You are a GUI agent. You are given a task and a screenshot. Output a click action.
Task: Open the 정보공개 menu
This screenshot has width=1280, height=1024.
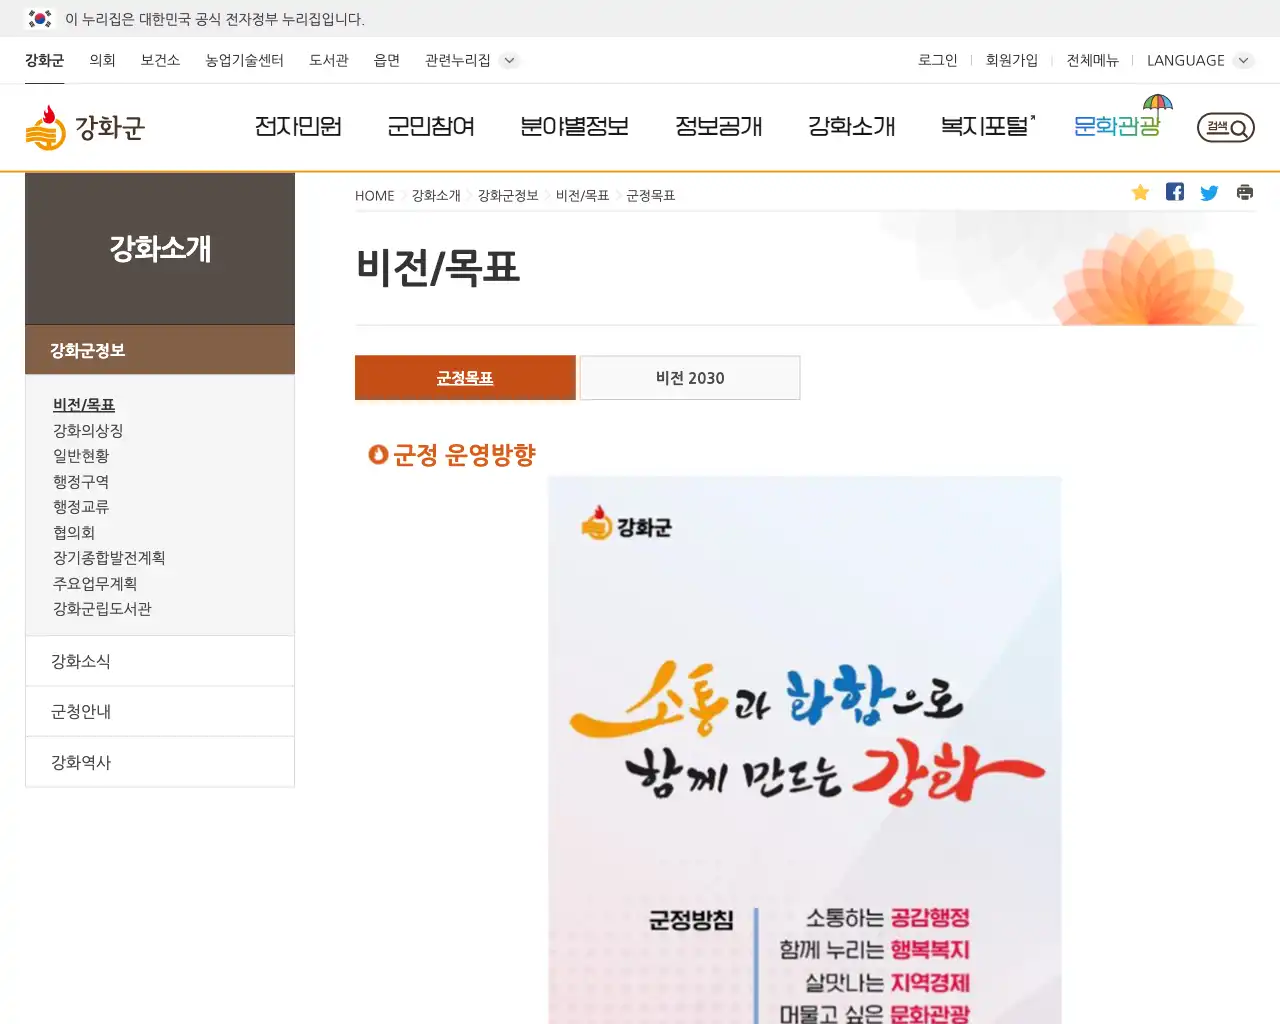click(x=719, y=128)
